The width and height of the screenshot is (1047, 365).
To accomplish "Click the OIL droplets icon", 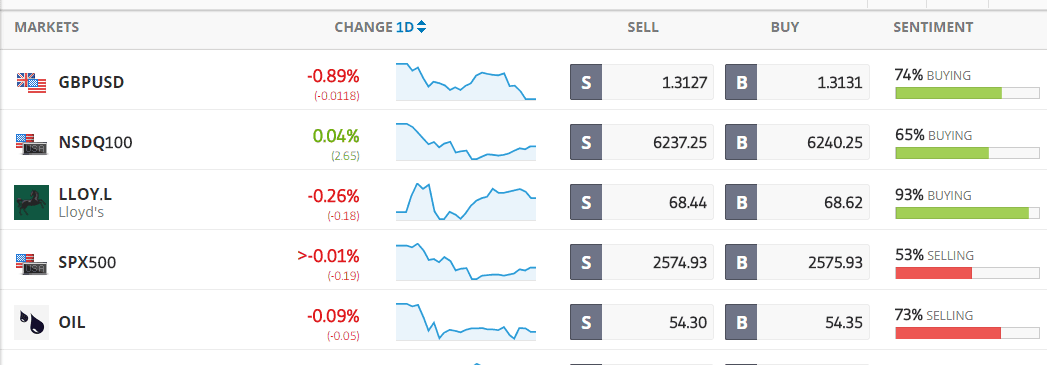I will [31, 322].
